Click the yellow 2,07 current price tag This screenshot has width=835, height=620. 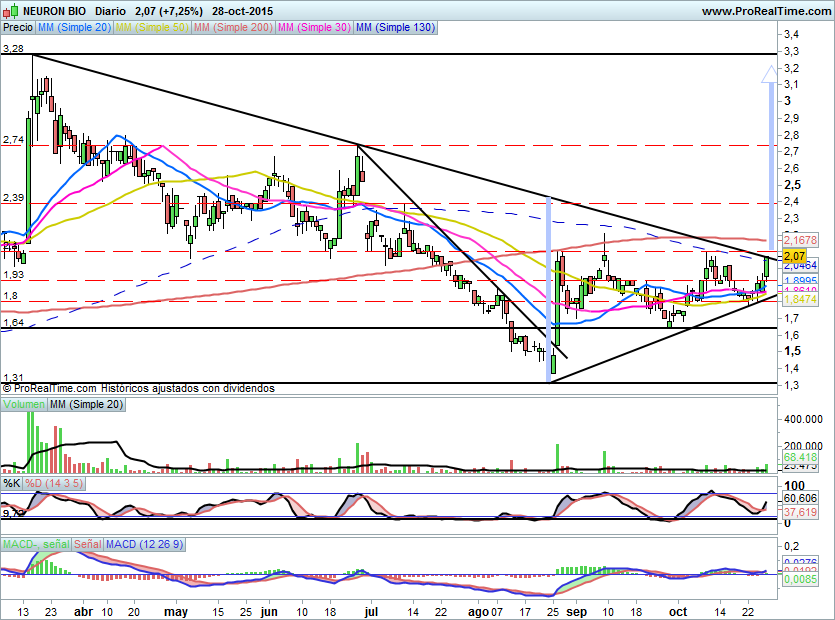pyautogui.click(x=795, y=256)
